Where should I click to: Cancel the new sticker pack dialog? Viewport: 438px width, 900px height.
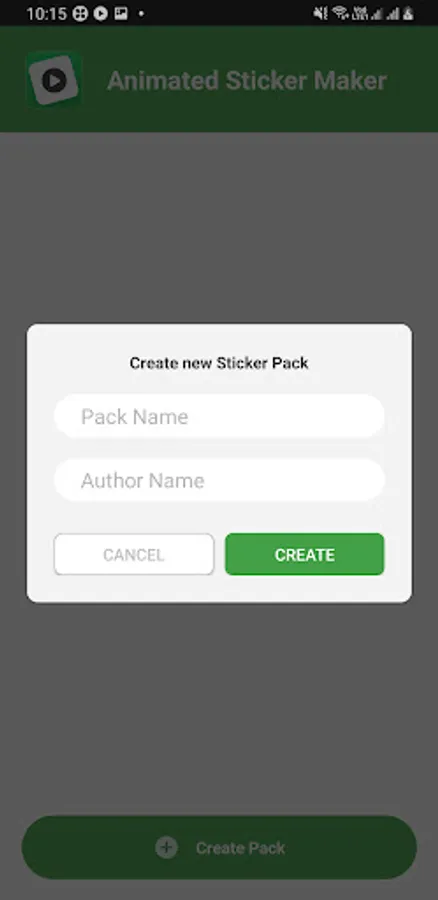click(134, 554)
